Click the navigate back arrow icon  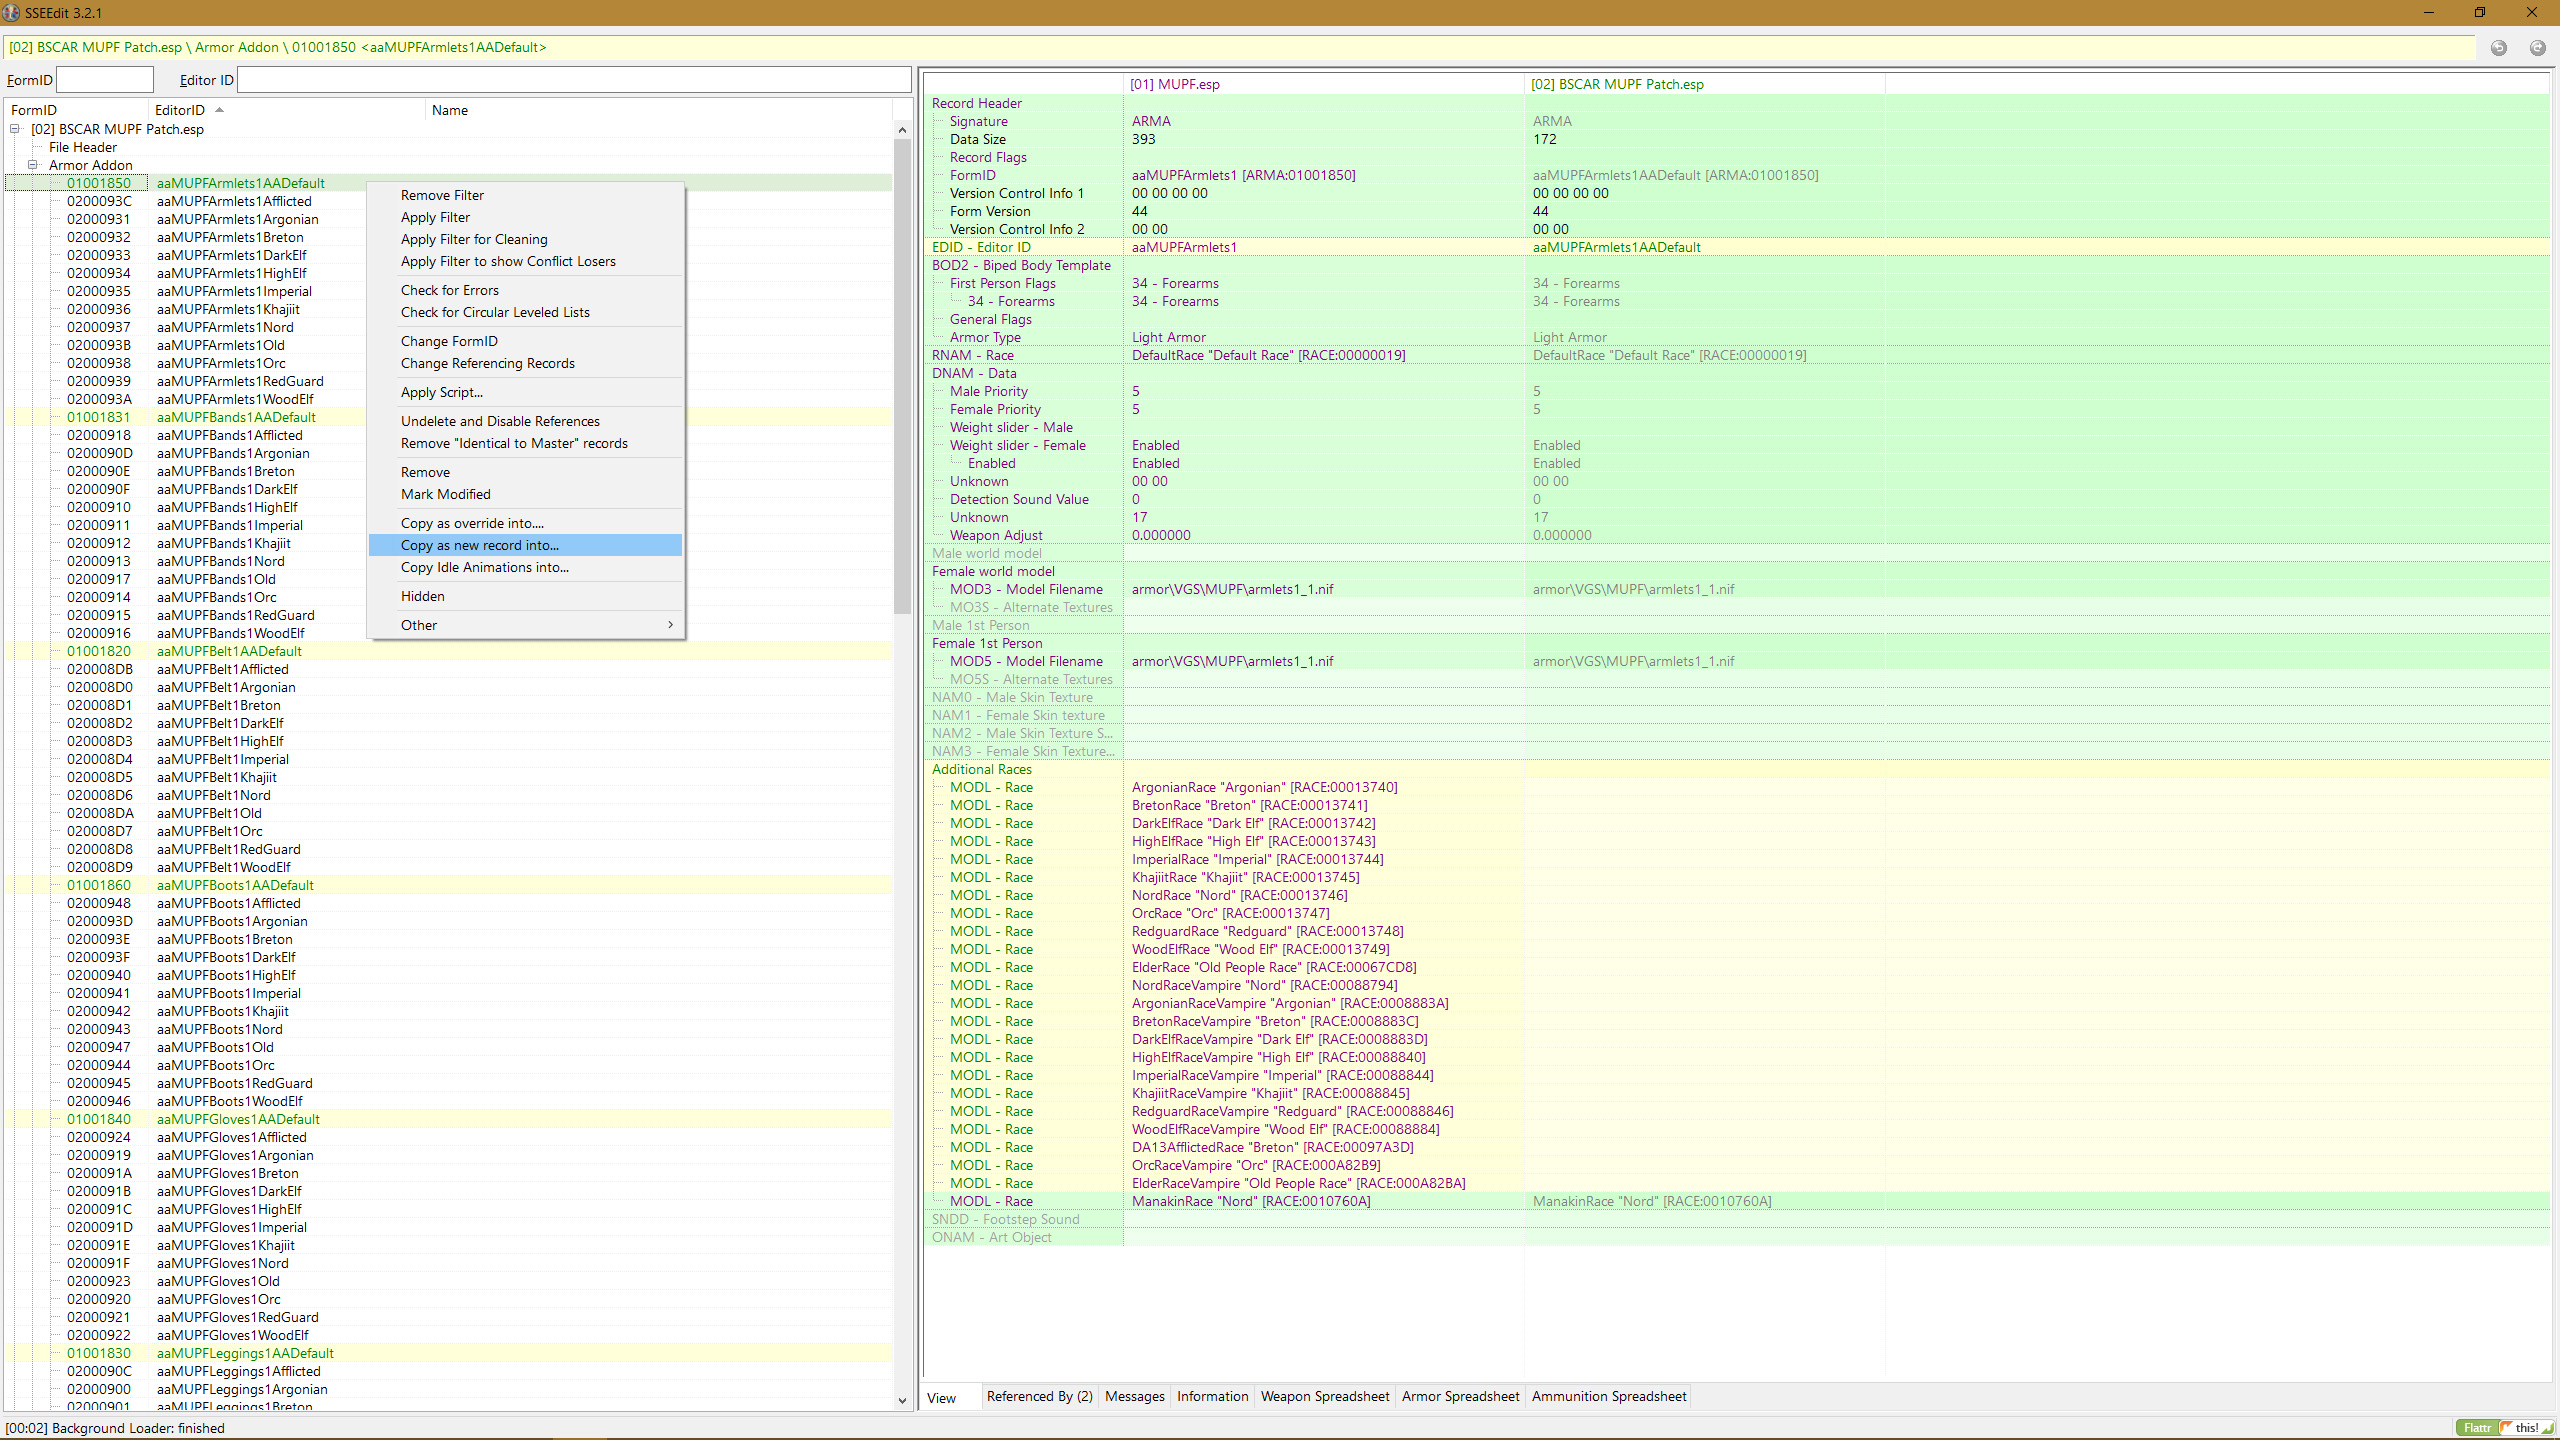tap(2499, 48)
